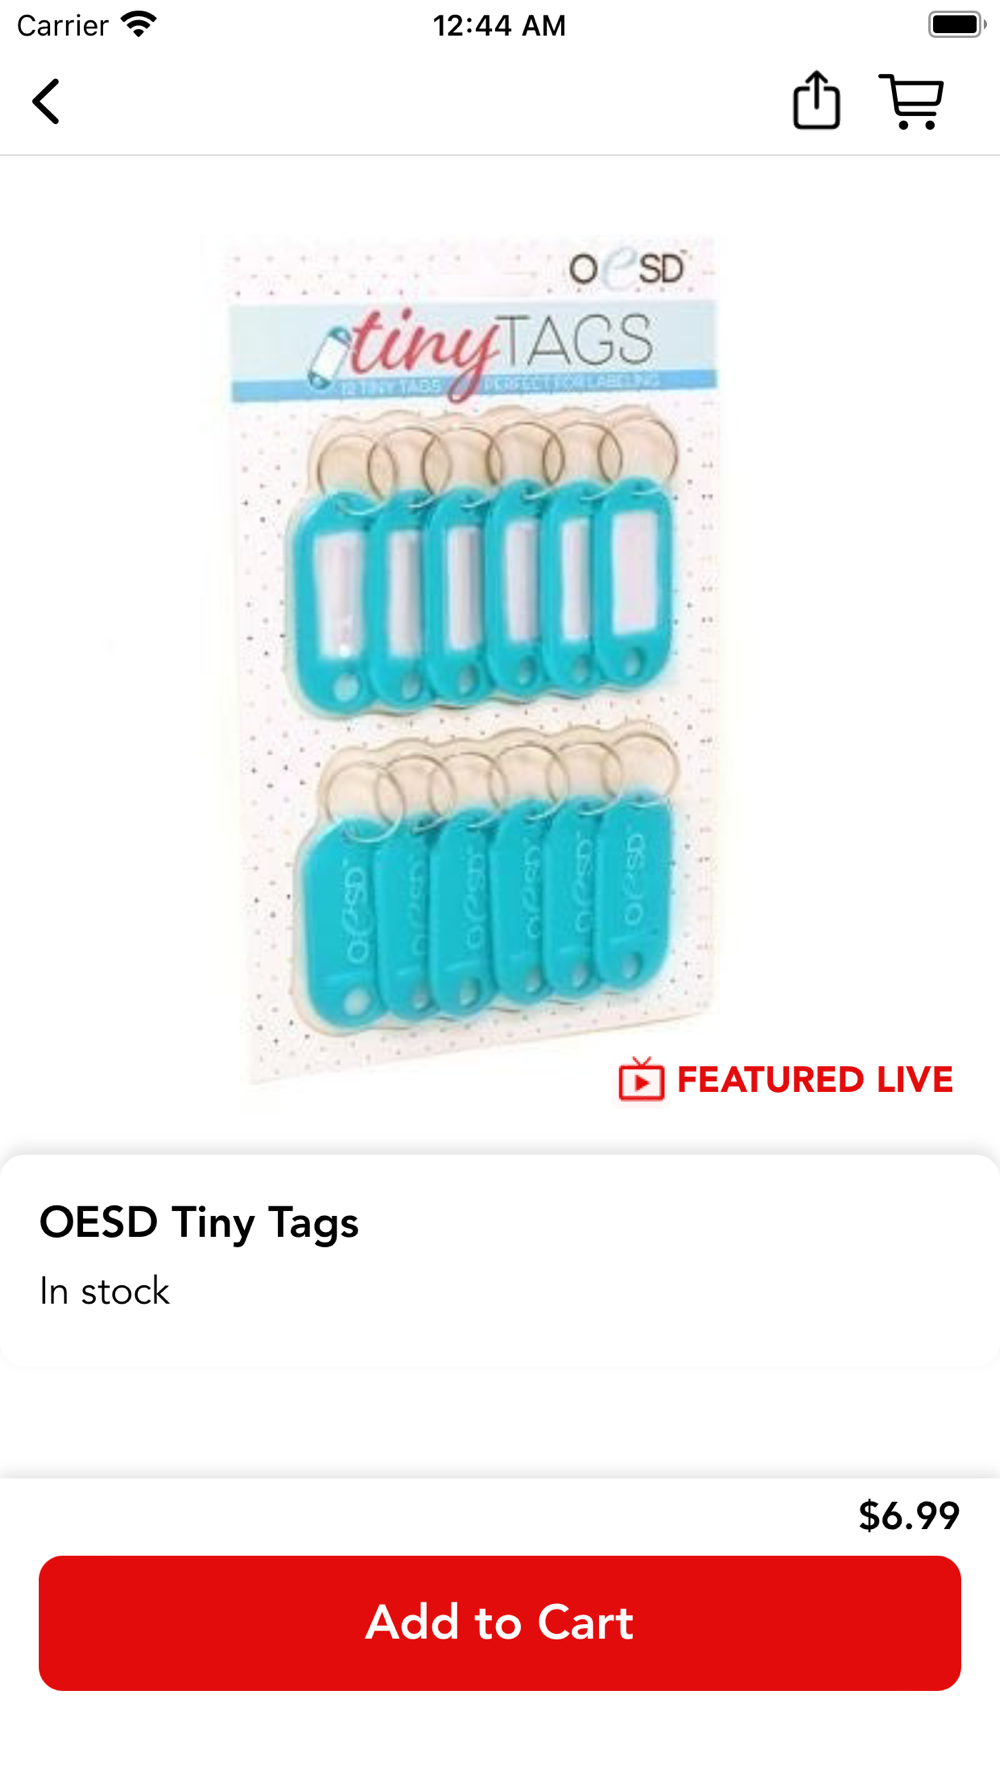
Task: Tap the $6.99 price label
Action: pos(909,1515)
